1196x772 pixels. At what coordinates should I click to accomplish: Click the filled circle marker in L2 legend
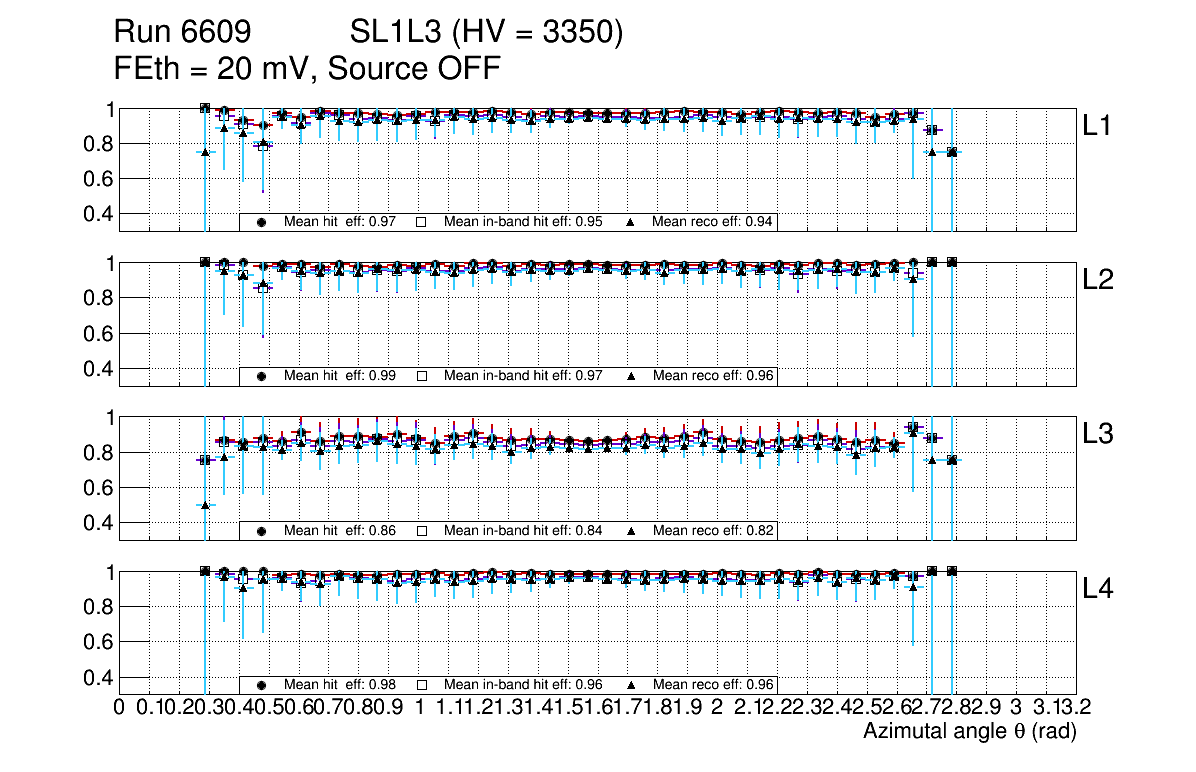(x=261, y=376)
